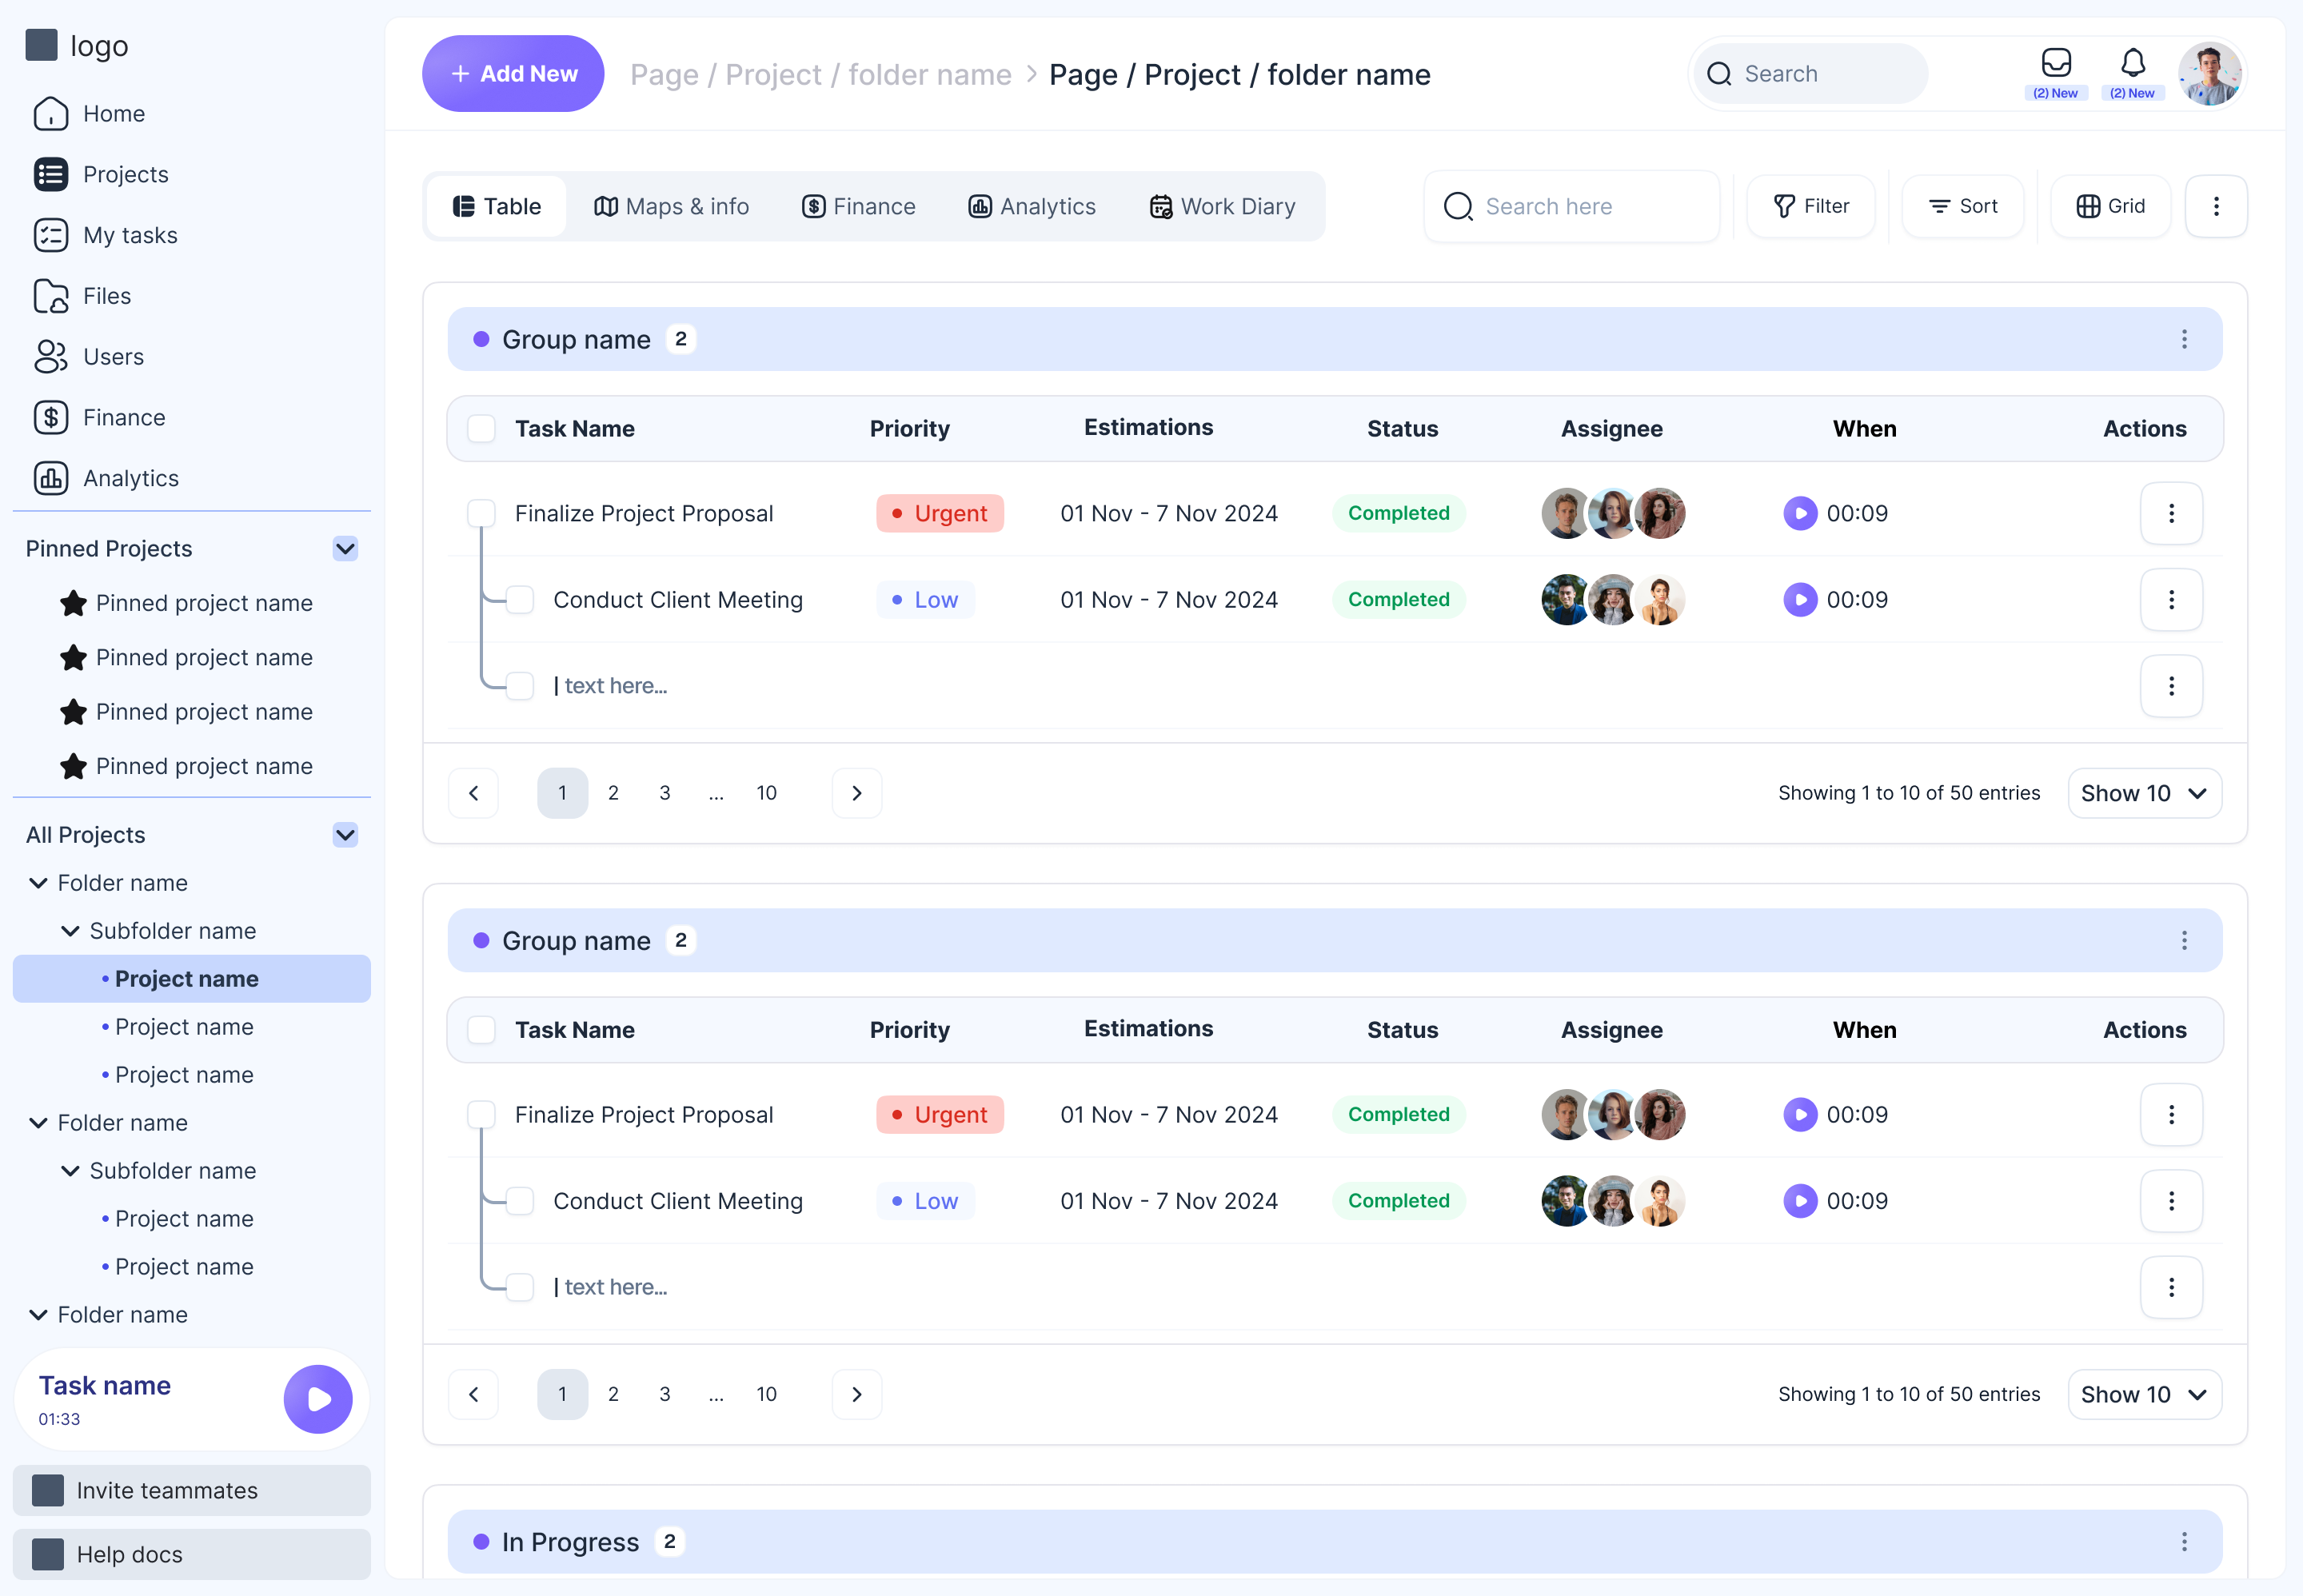Select all tasks in second table header
The height and width of the screenshot is (1596, 2303).
(482, 1030)
